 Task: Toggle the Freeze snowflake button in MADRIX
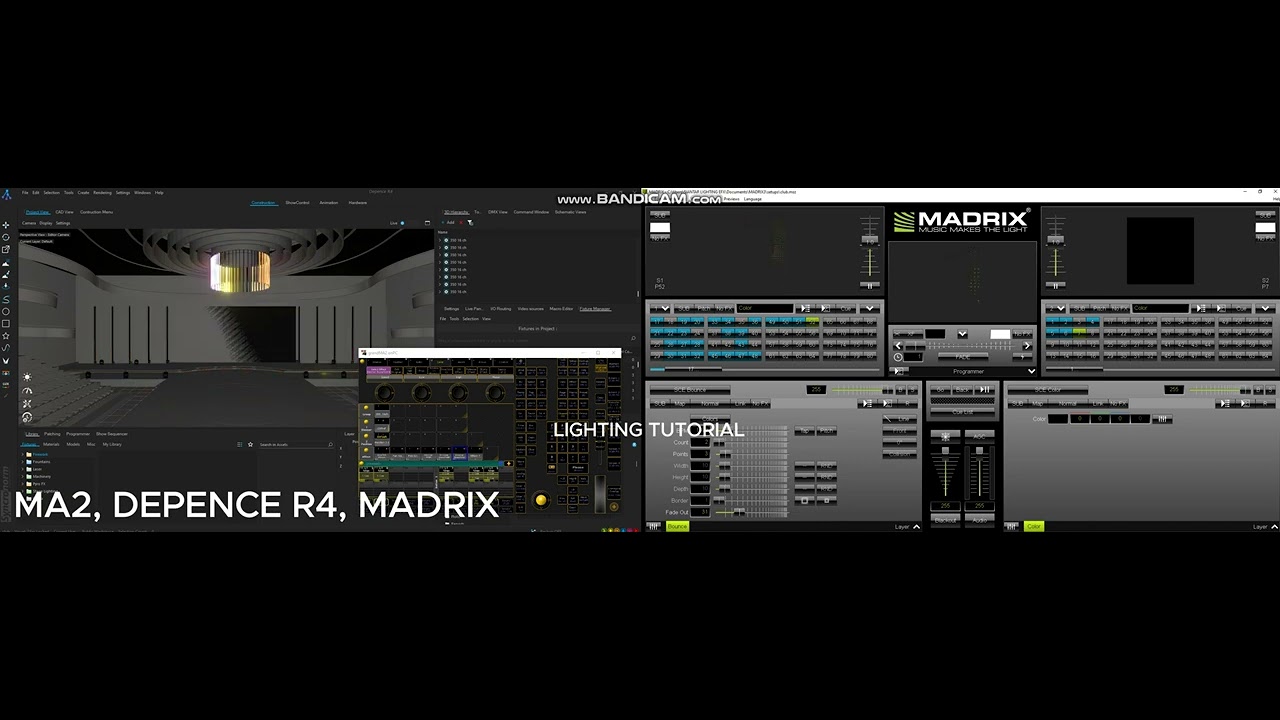945,436
